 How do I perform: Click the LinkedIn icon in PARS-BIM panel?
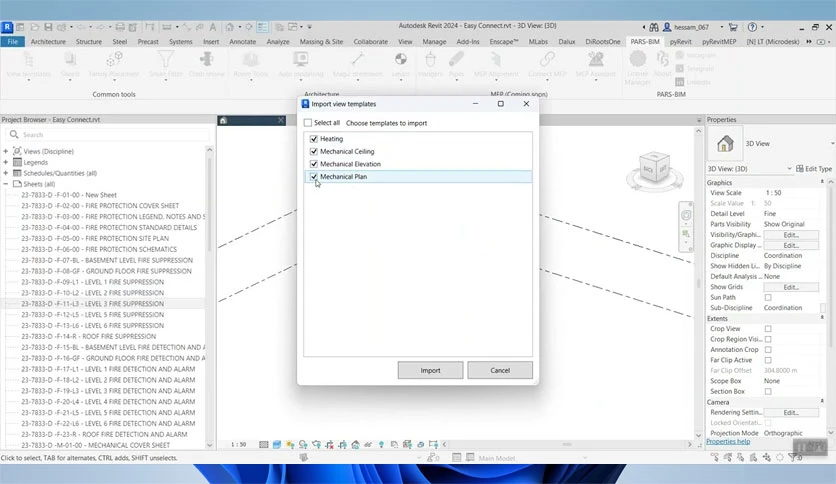680,82
